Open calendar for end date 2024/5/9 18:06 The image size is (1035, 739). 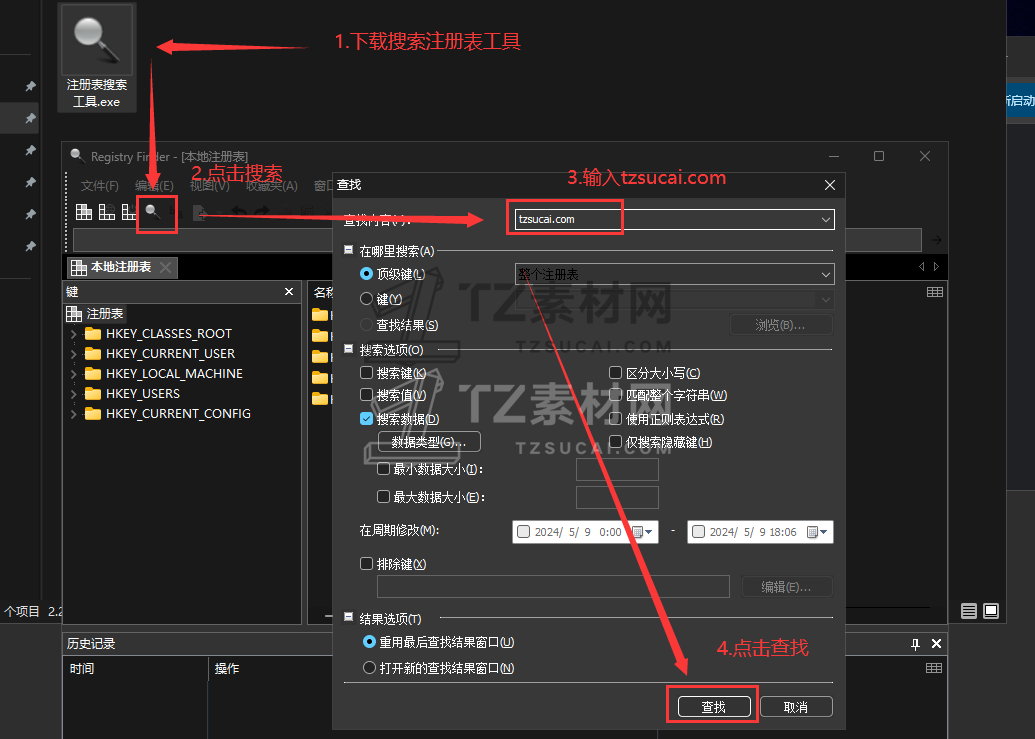point(817,532)
